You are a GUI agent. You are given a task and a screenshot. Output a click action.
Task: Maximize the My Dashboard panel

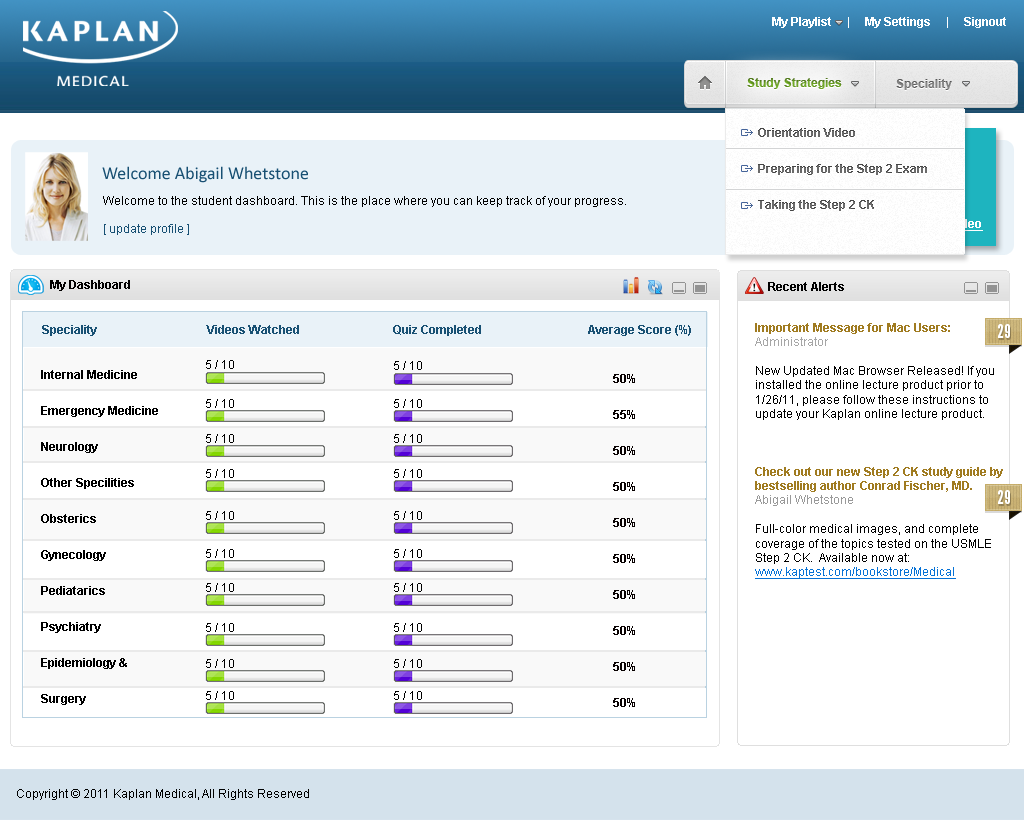tap(700, 288)
